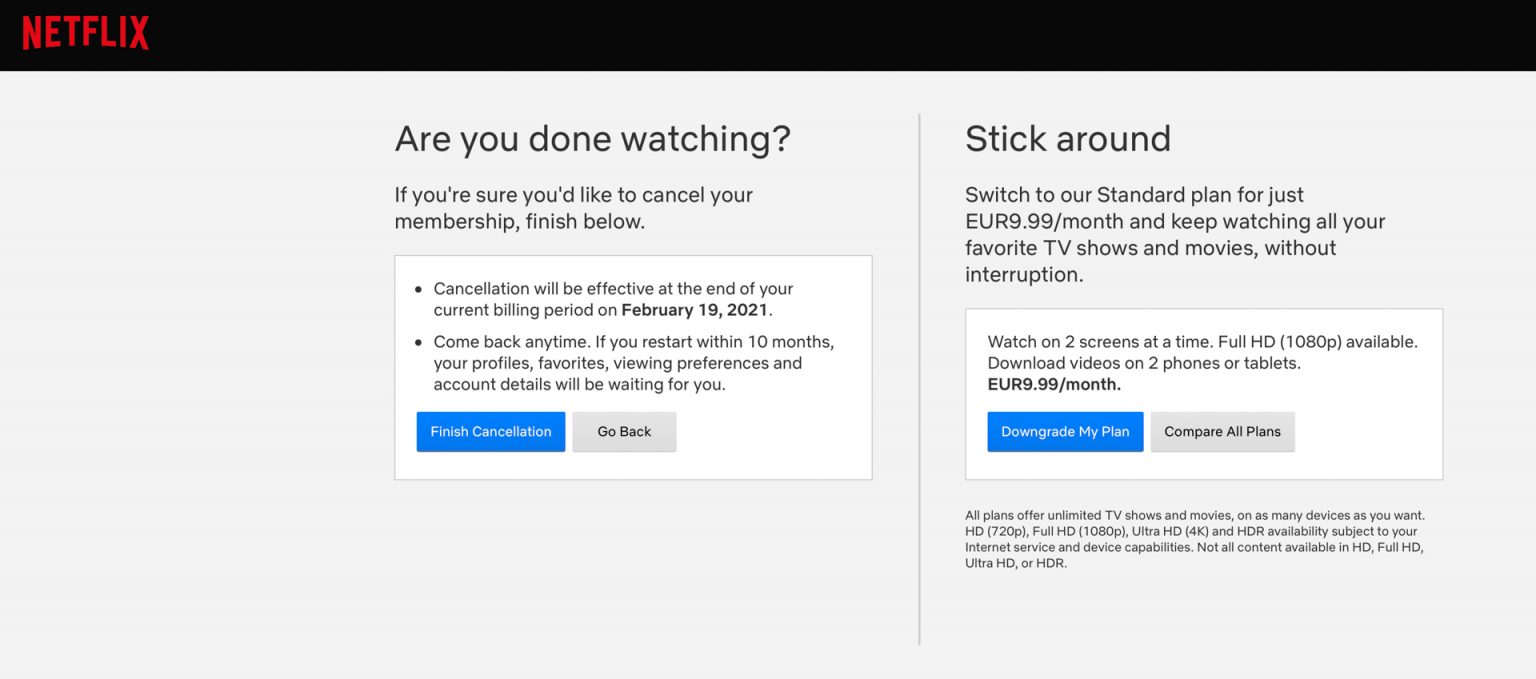Viewport: 1536px width, 679px height.
Task: Click 'Download videos on 2 phones or tablets' line
Action: click(x=1144, y=363)
